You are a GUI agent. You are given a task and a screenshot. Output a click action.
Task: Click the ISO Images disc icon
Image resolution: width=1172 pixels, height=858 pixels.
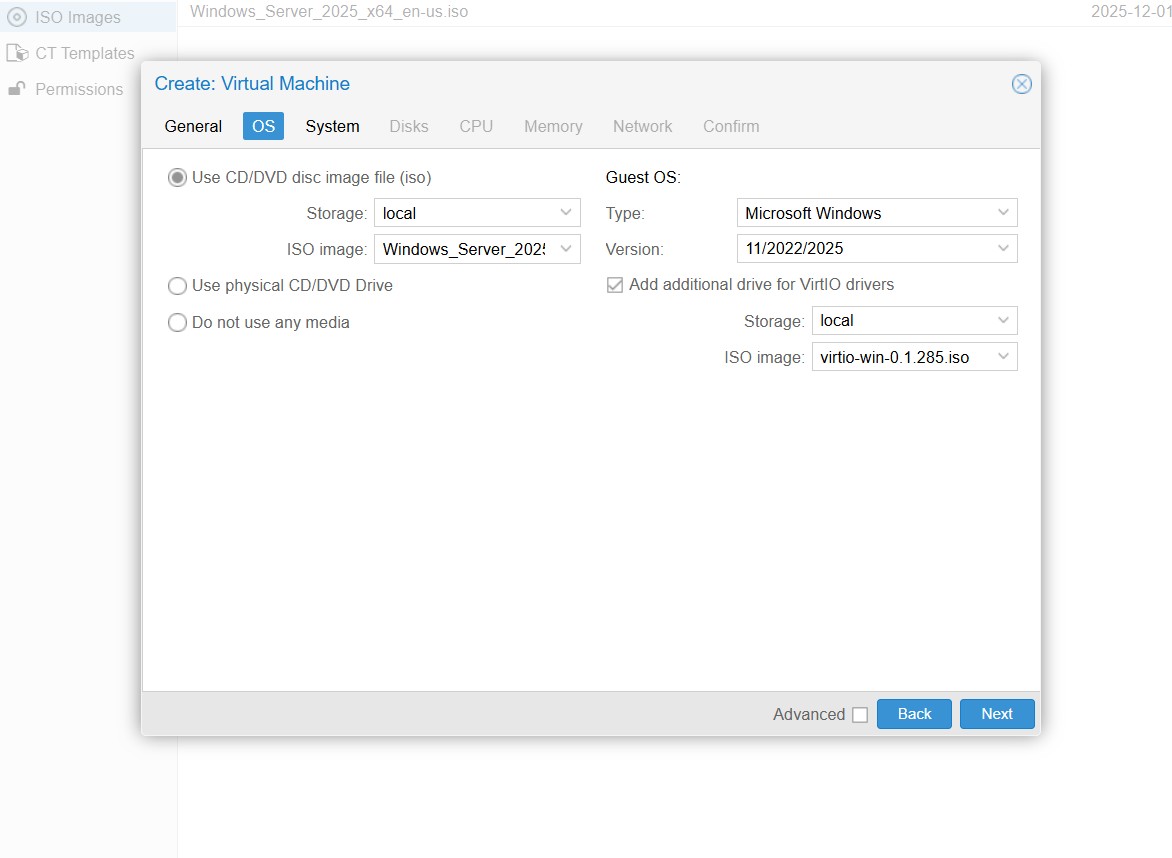pyautogui.click(x=16, y=17)
